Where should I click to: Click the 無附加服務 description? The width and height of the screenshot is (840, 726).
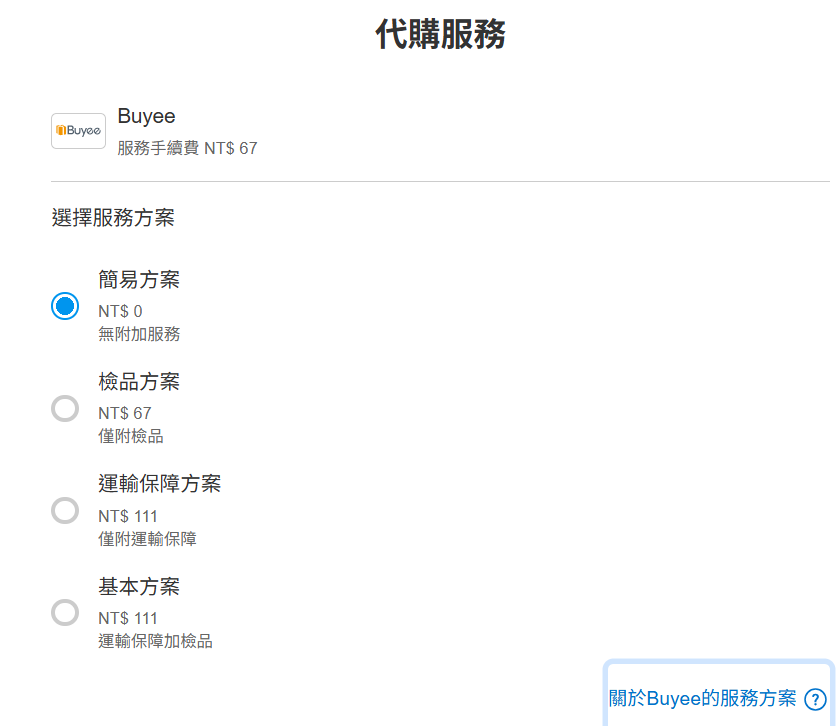point(139,334)
